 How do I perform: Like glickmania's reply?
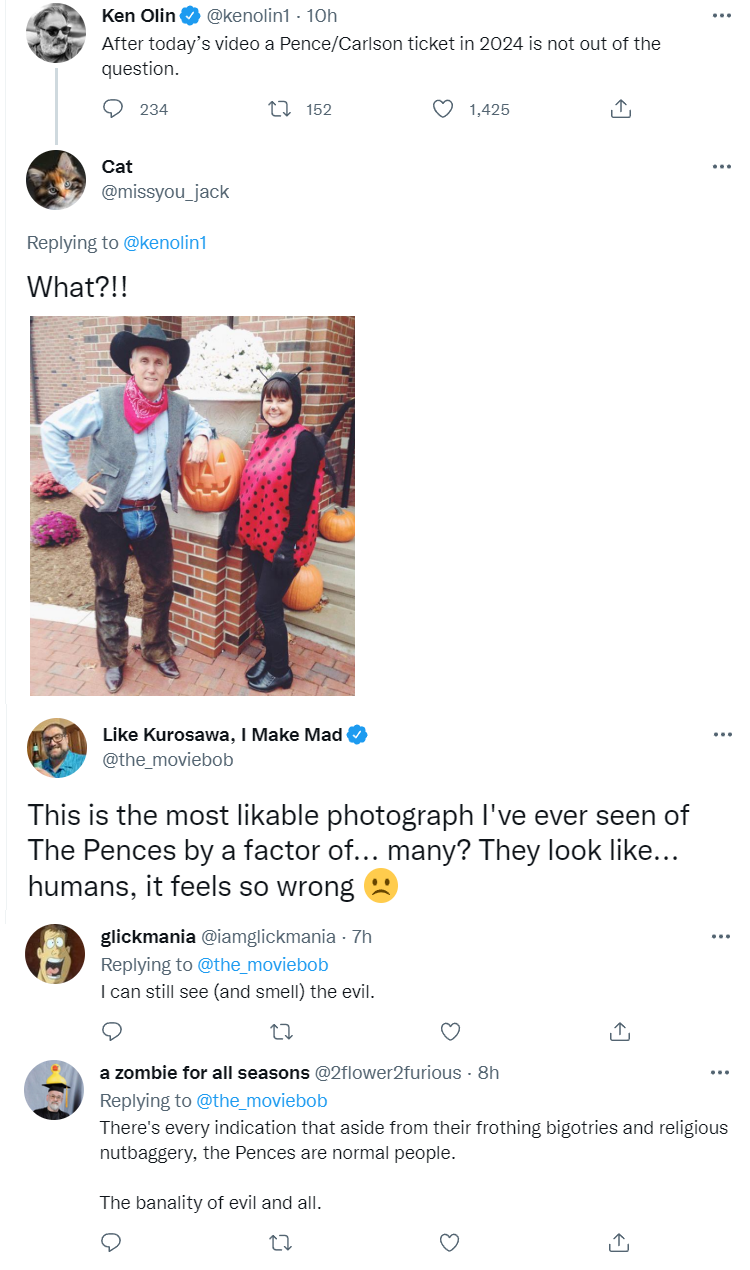(450, 1030)
